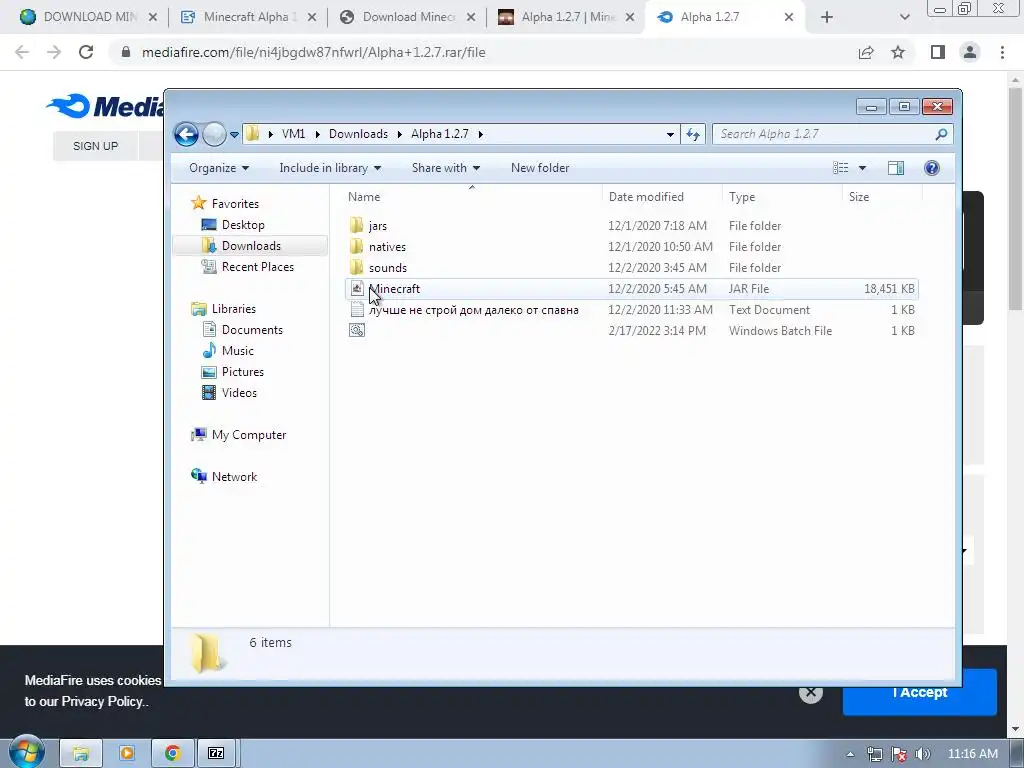
Task: Click the Downloads breadcrumb in address bar
Action: [x=358, y=134]
